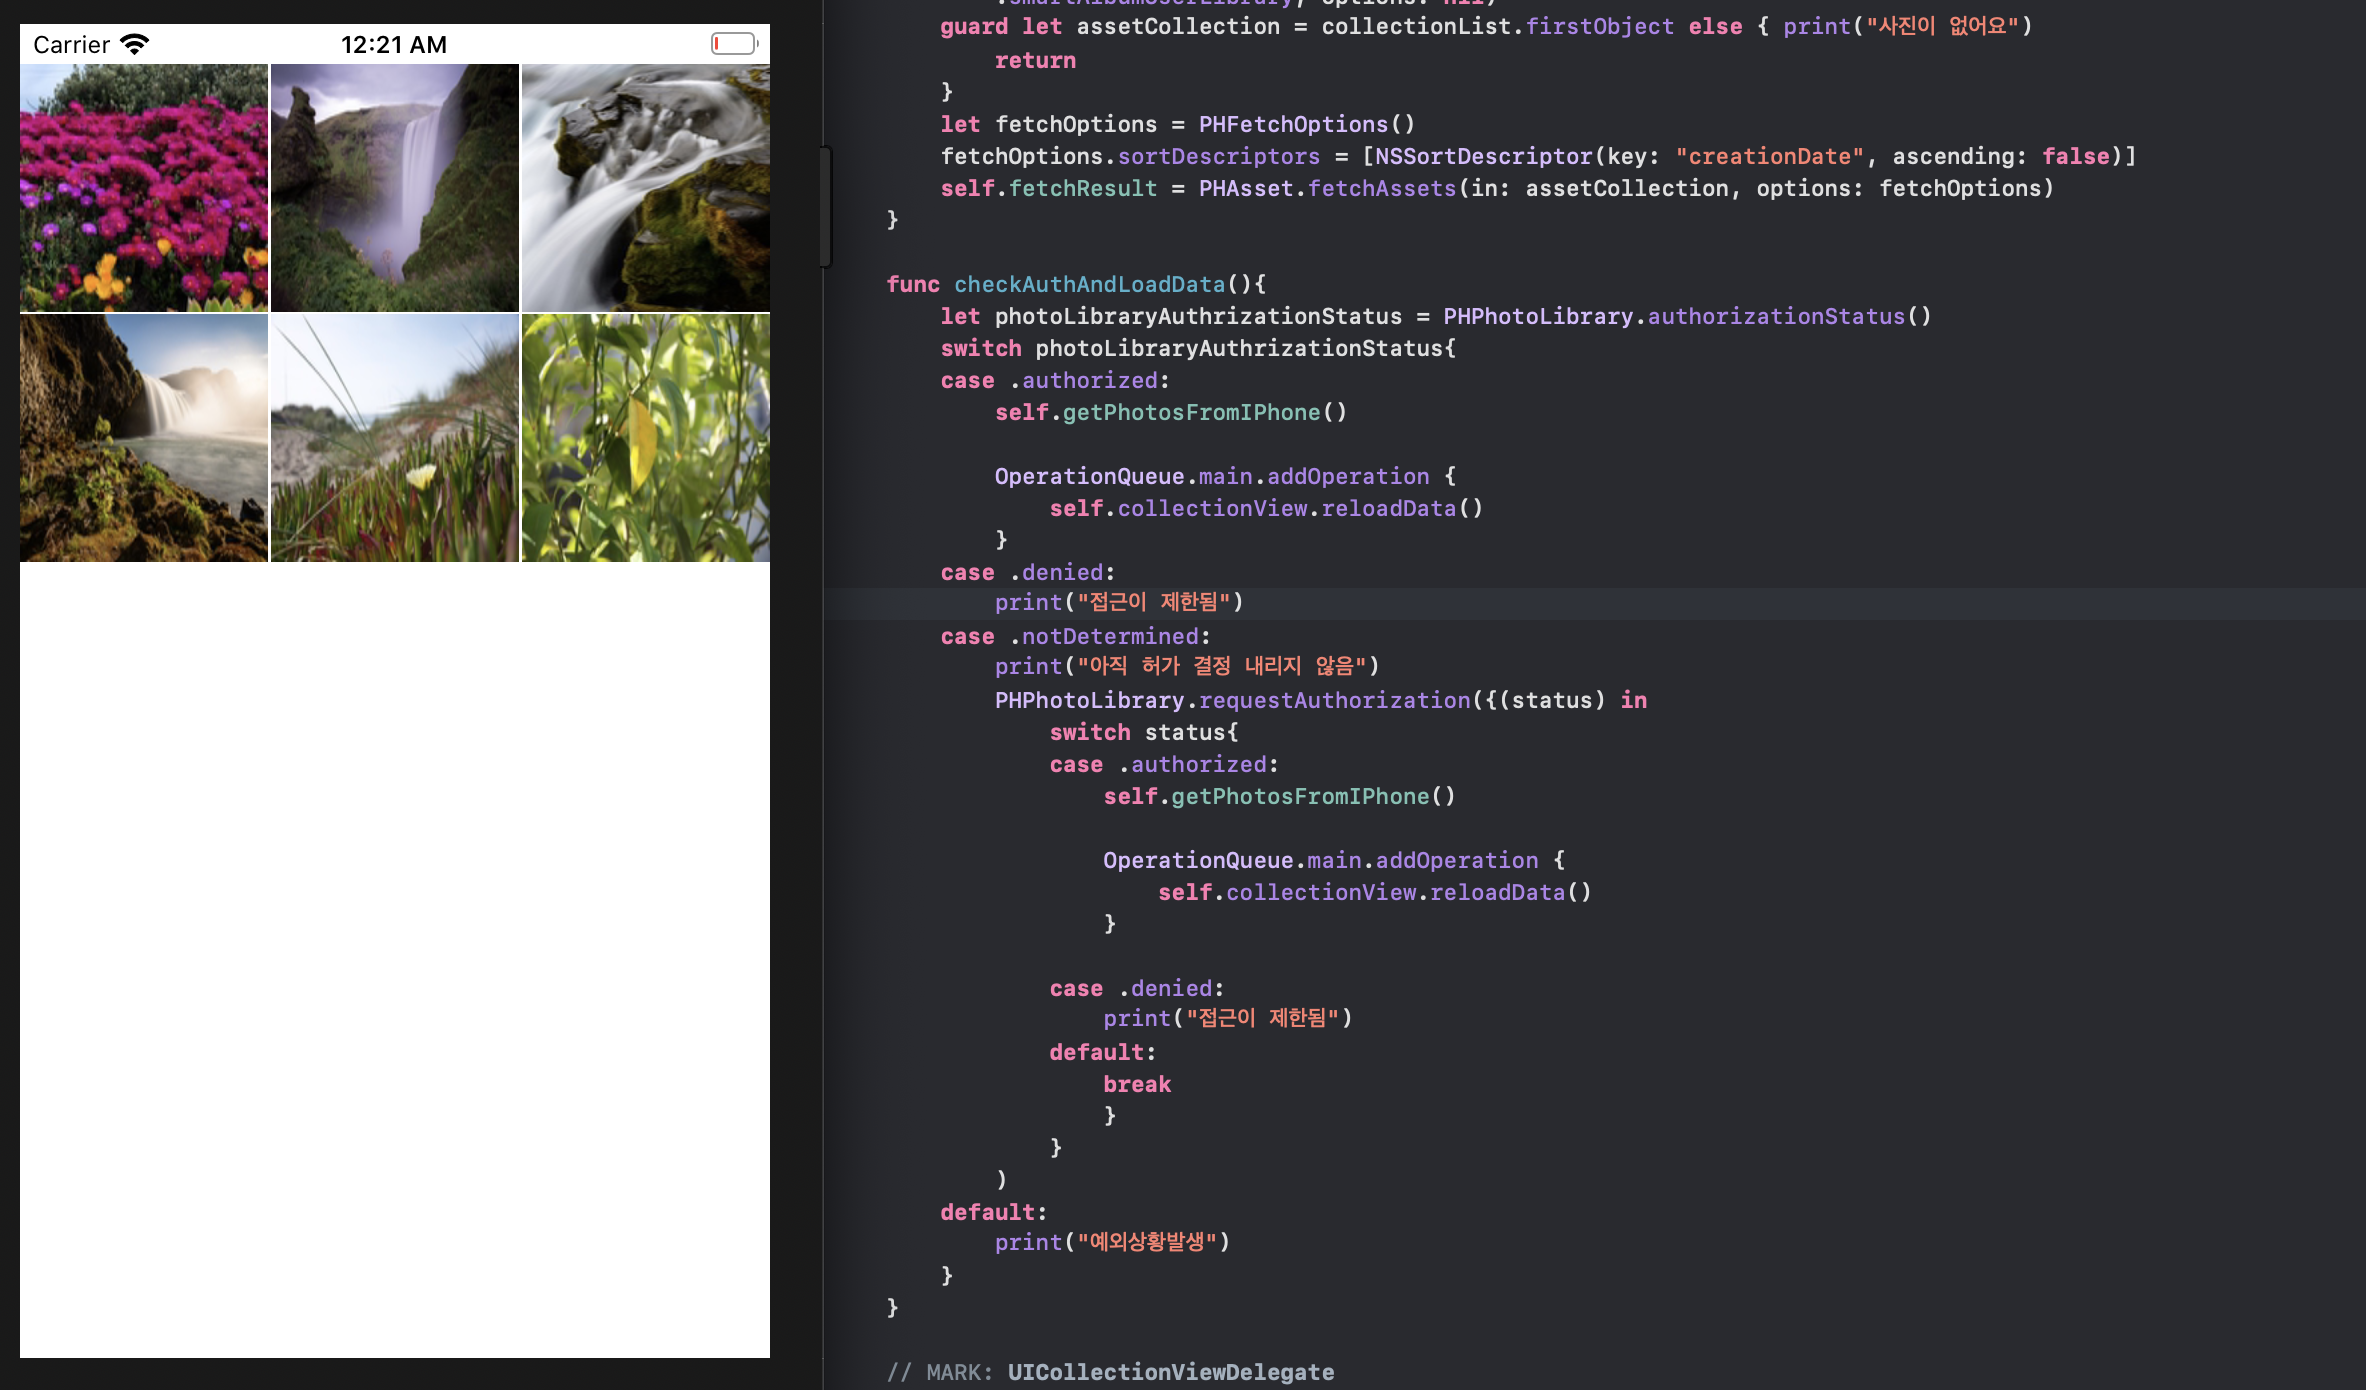Click fetchAssets in the self.fetchResult line

tap(1382, 188)
